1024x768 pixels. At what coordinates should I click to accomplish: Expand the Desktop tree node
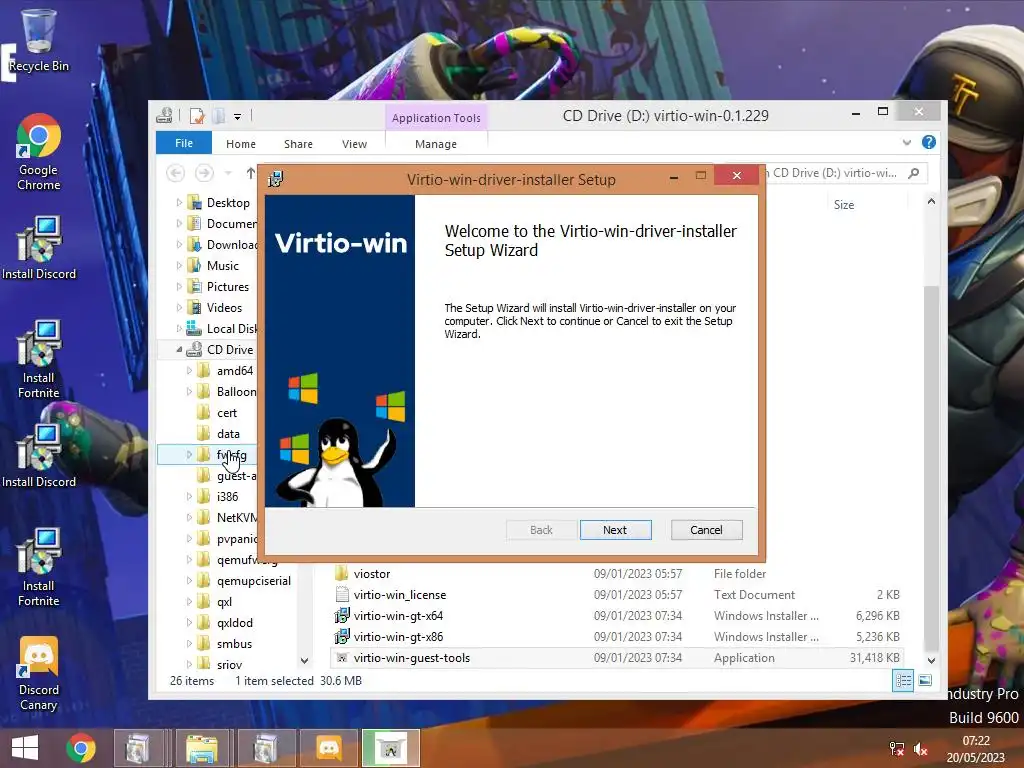point(179,203)
